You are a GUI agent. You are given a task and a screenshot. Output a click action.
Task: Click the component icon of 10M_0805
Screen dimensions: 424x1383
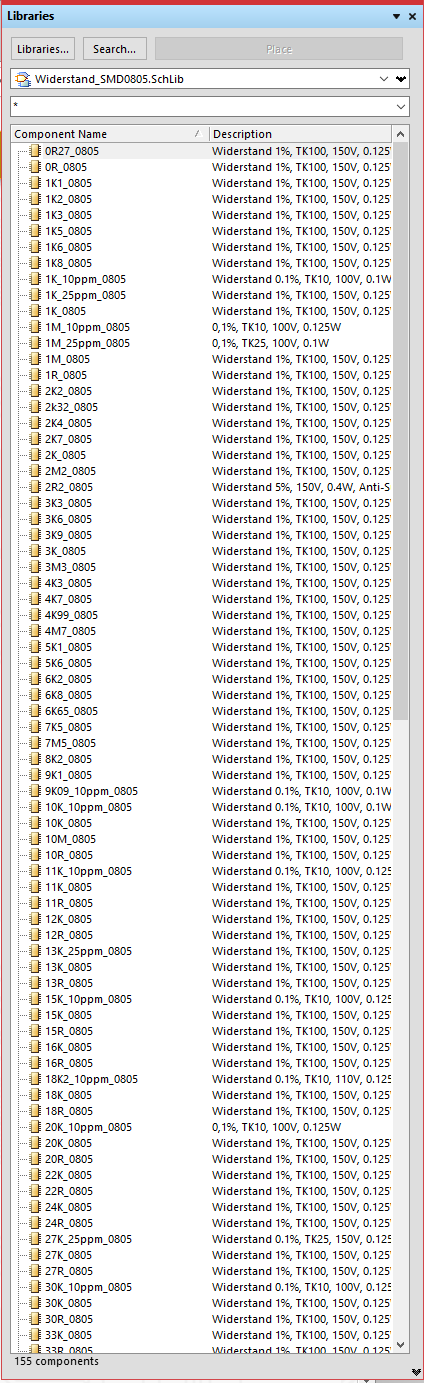pos(35,839)
